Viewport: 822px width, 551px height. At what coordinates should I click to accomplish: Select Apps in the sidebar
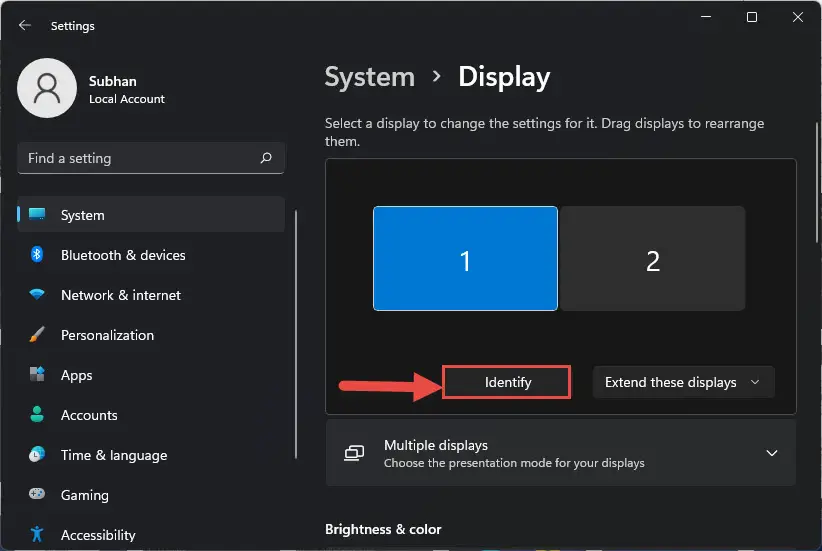[151, 375]
